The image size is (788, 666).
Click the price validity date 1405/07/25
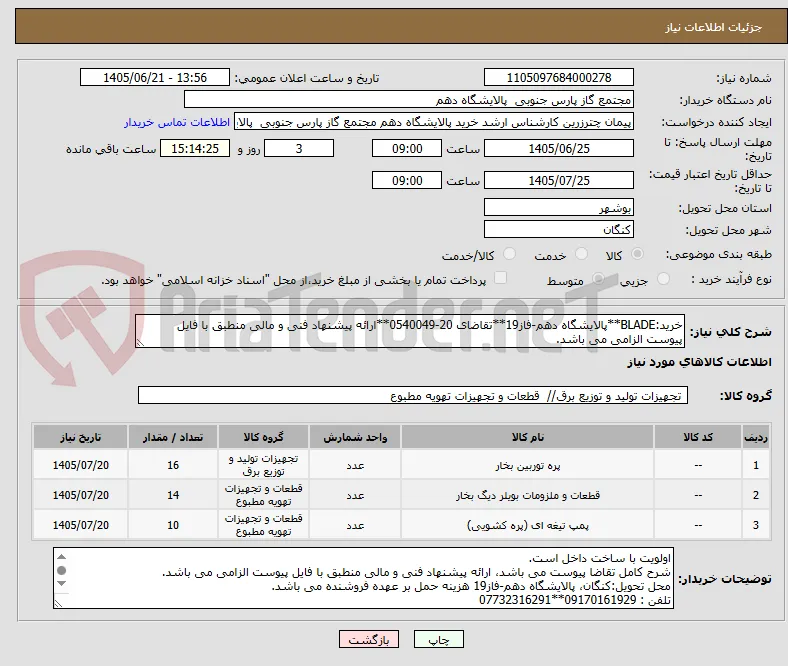tap(558, 180)
